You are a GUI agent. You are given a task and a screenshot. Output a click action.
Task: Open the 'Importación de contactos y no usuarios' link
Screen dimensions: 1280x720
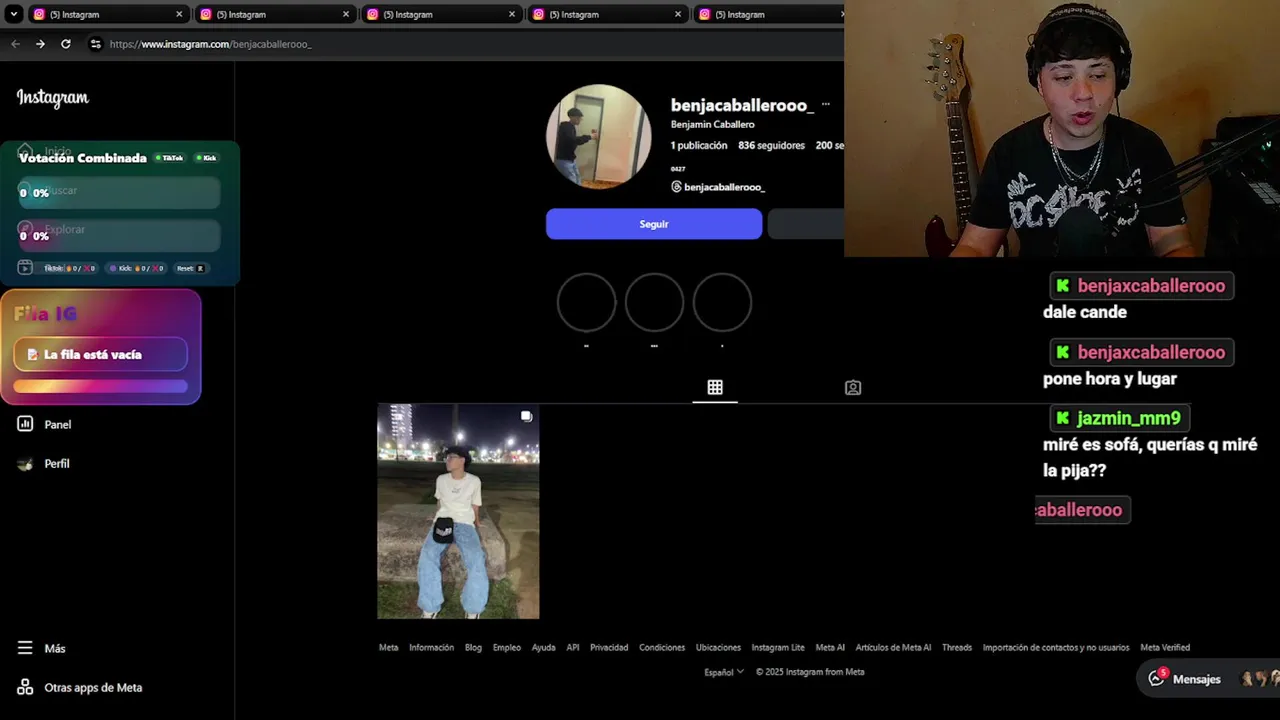[1056, 648]
